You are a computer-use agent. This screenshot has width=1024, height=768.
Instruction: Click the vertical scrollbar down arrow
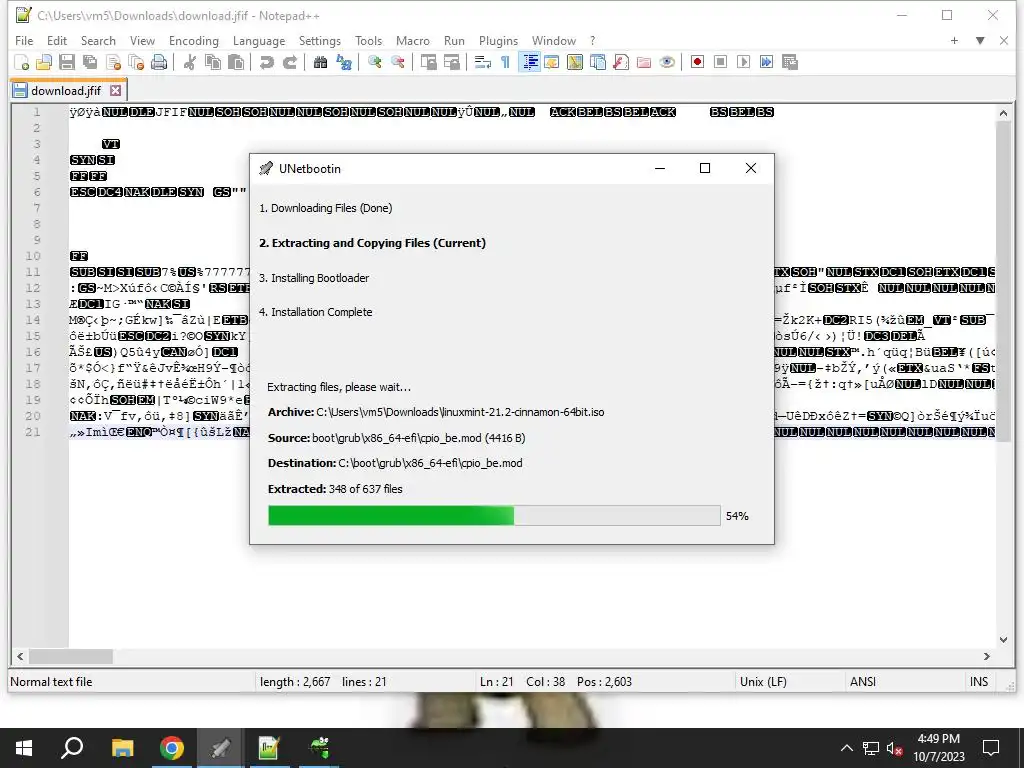click(x=1003, y=640)
